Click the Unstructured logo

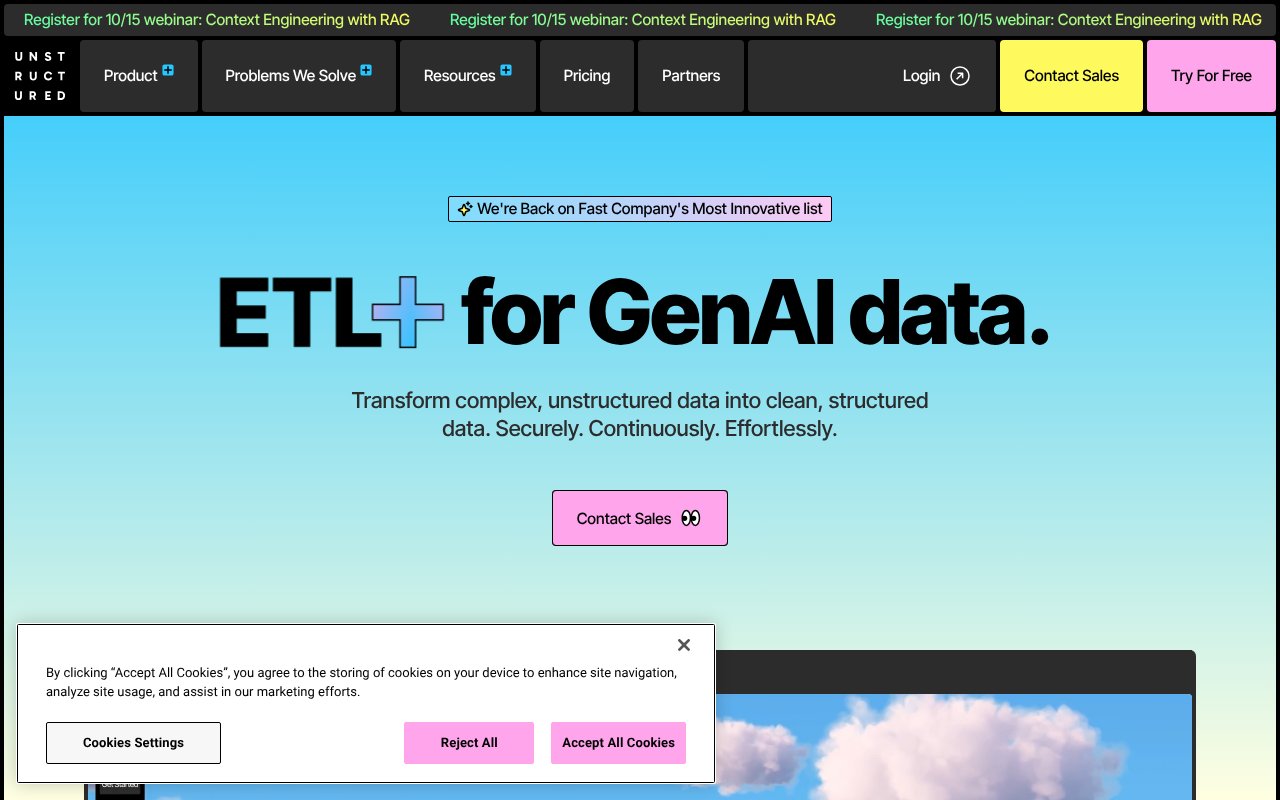click(x=41, y=75)
